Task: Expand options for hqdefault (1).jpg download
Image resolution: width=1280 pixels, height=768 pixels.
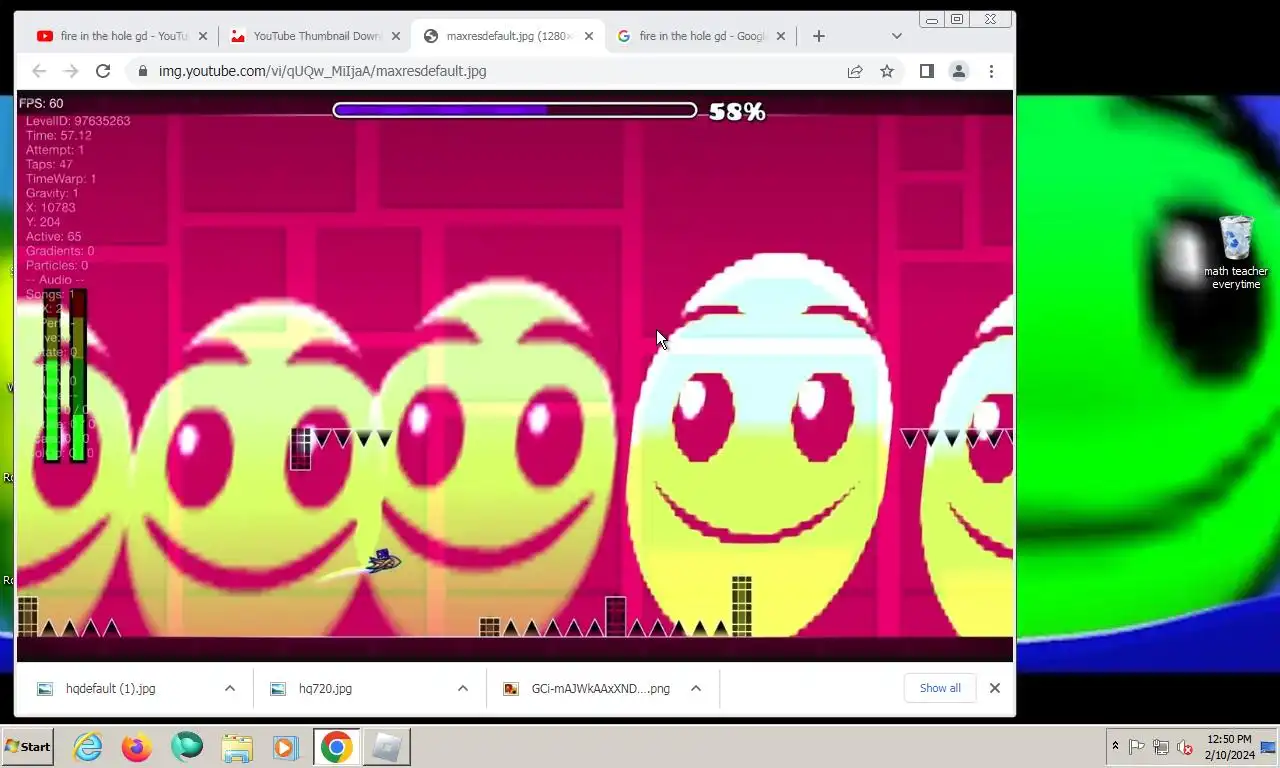Action: tap(230, 688)
